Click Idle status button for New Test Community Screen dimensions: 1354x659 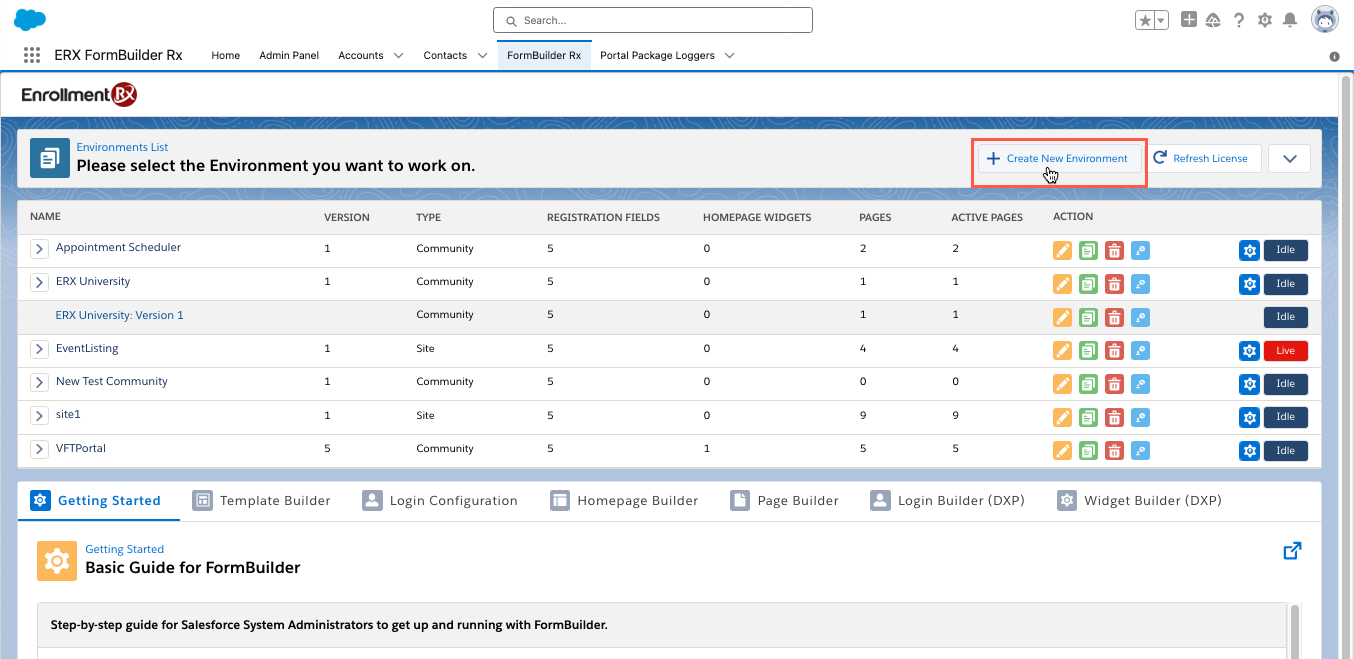[x=1285, y=384]
